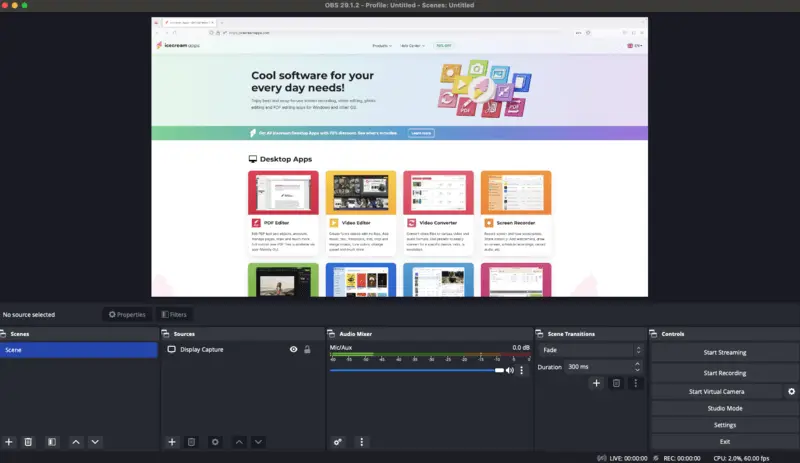
Task: Click Start Recording button
Action: [724, 372]
